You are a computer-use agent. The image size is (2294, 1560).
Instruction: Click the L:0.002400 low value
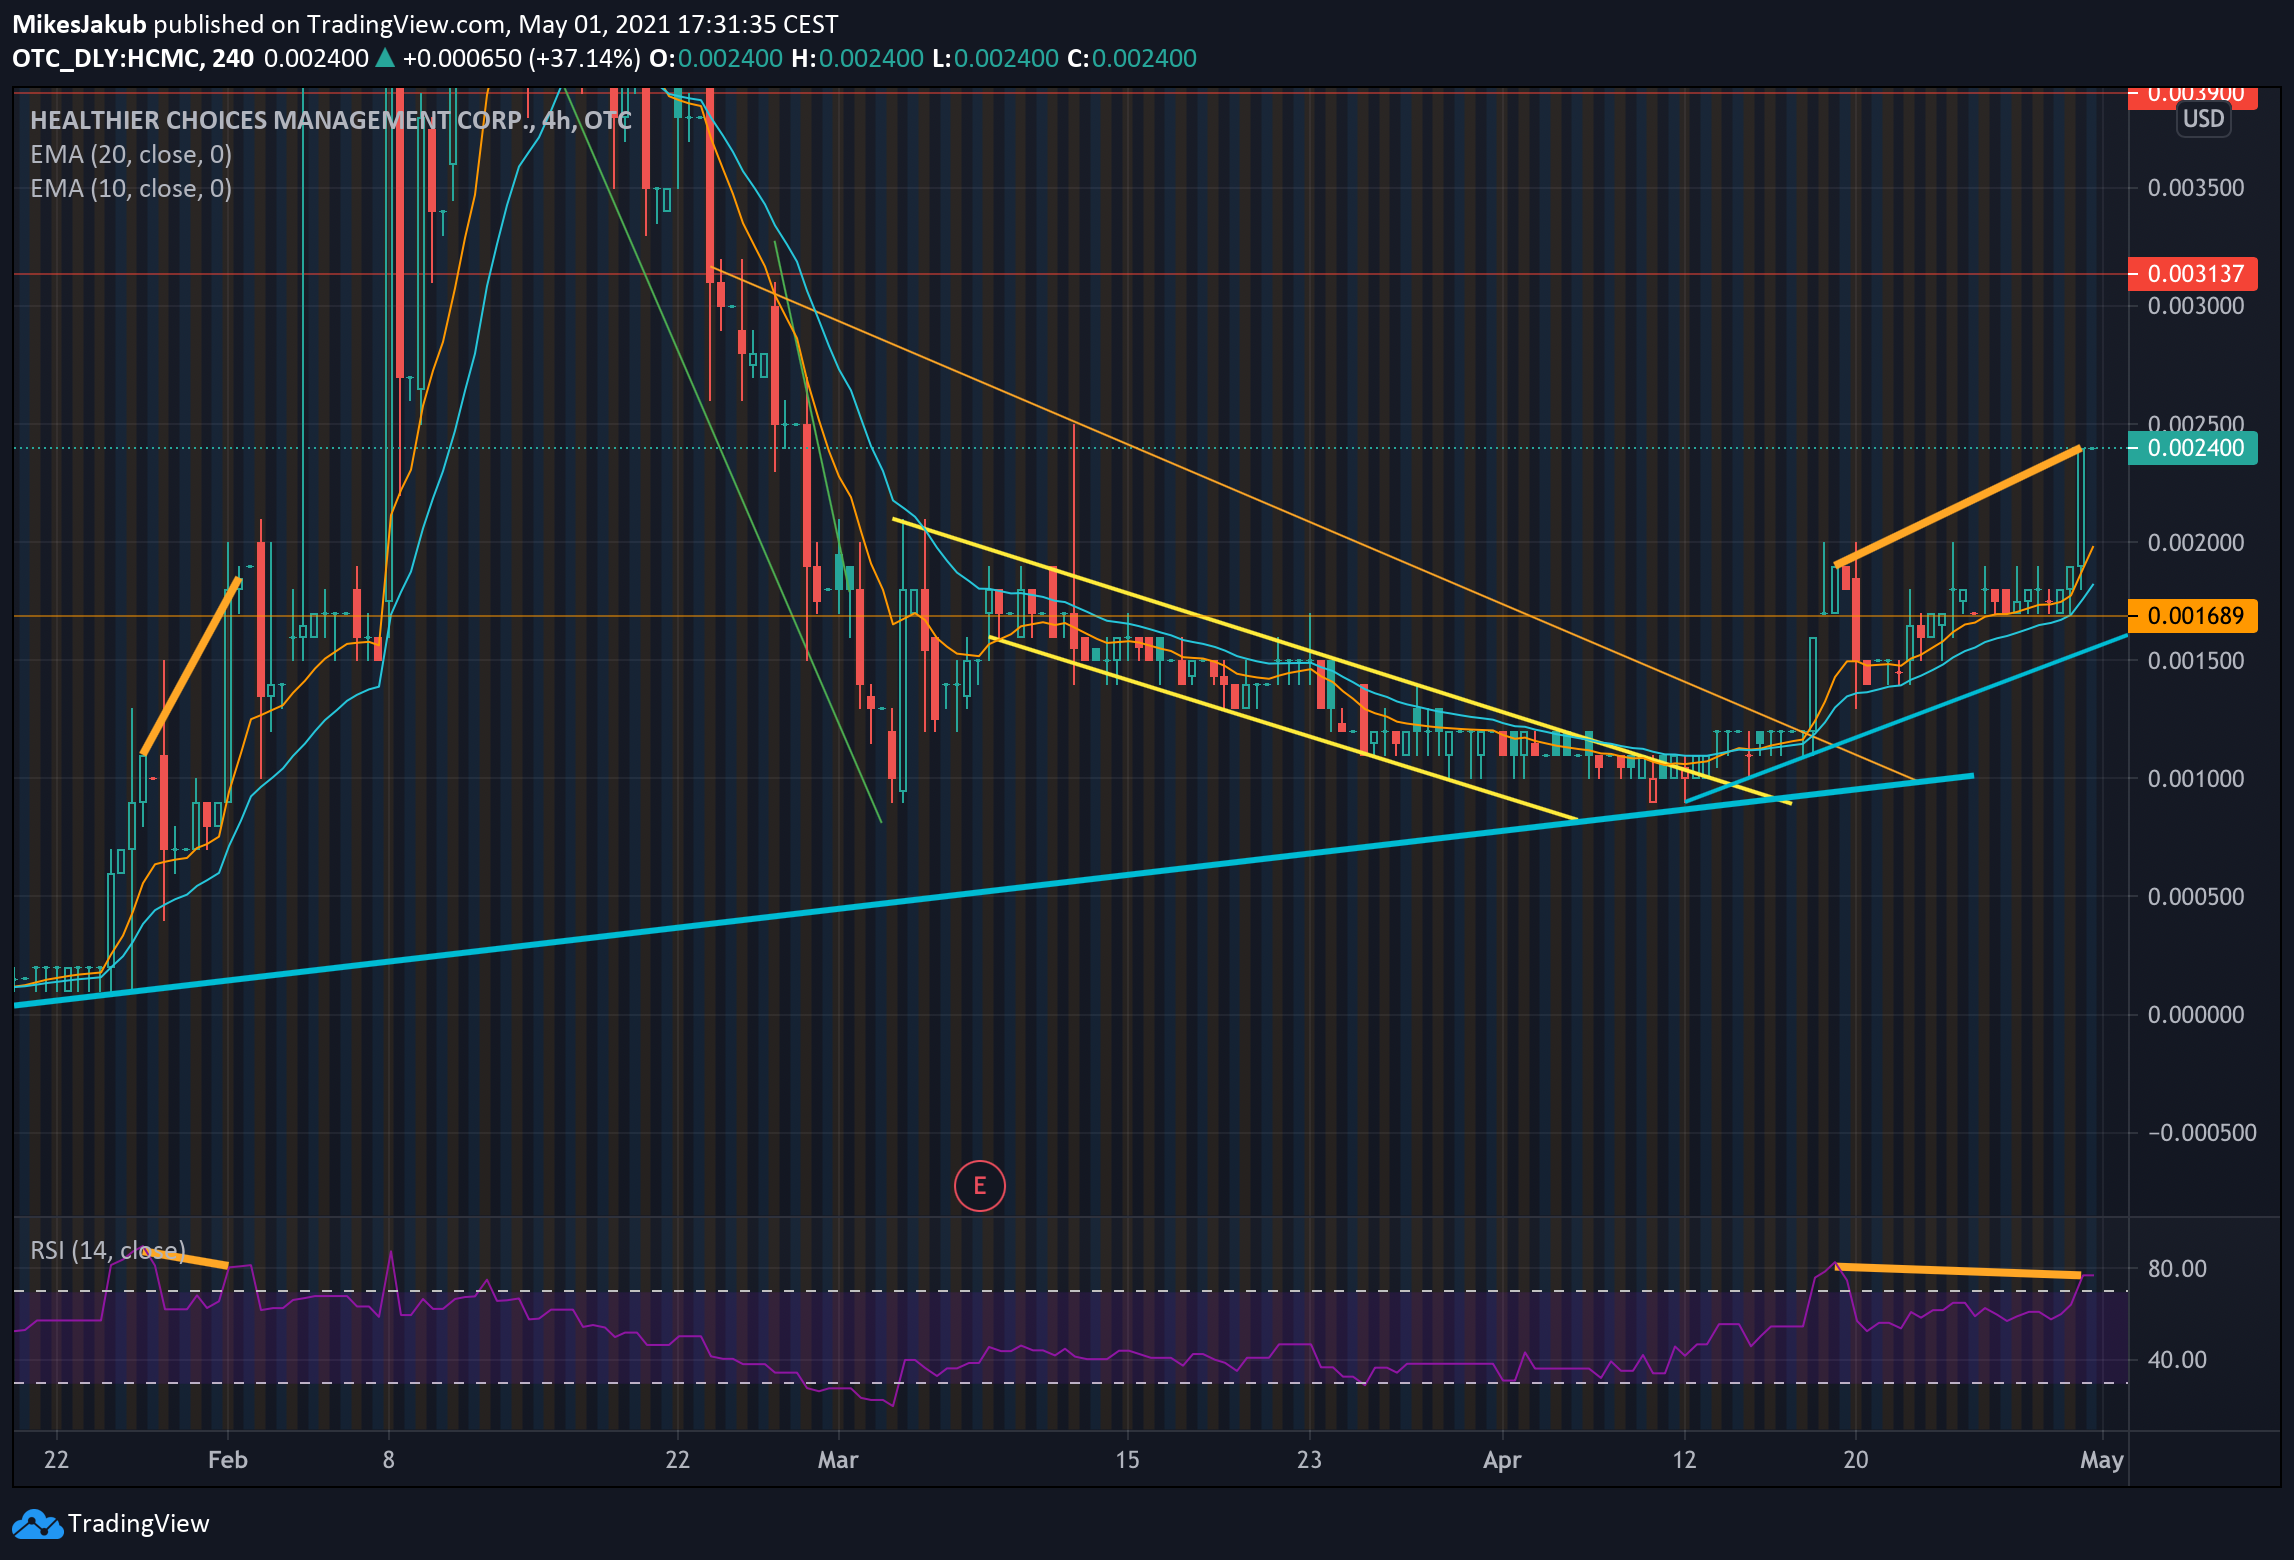[x=995, y=58]
